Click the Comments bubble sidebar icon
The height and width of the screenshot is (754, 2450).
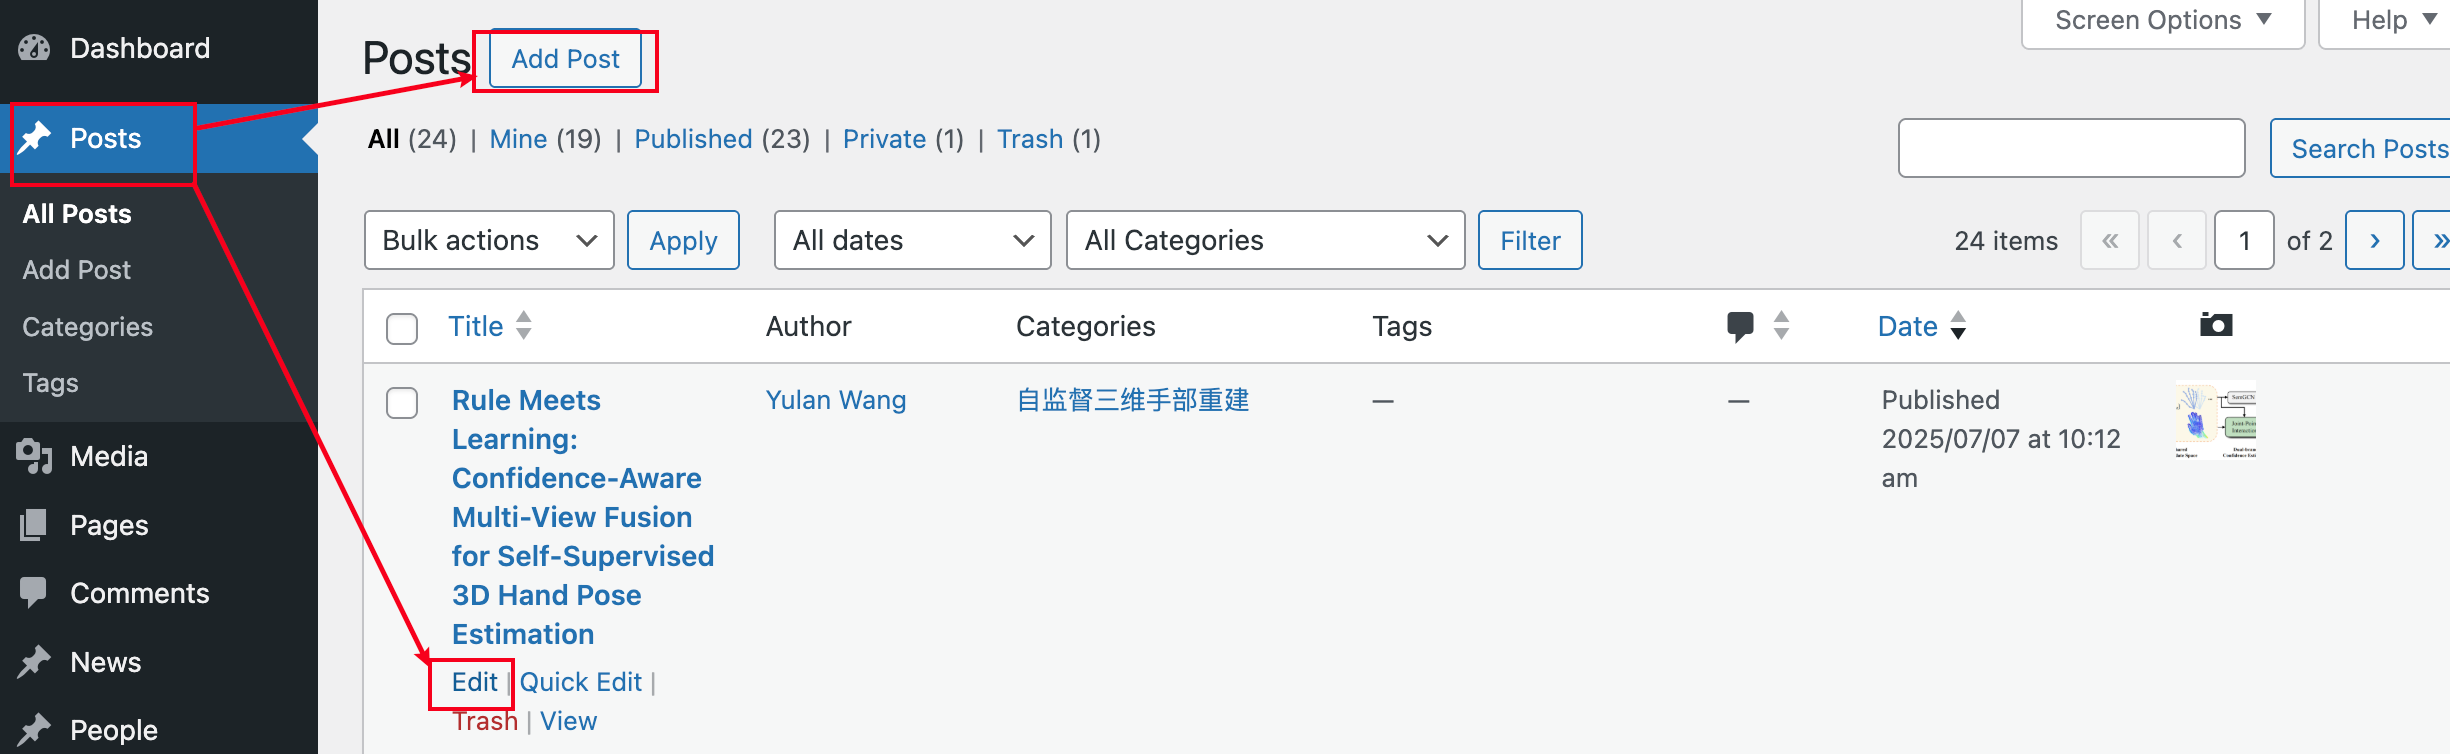point(34,592)
